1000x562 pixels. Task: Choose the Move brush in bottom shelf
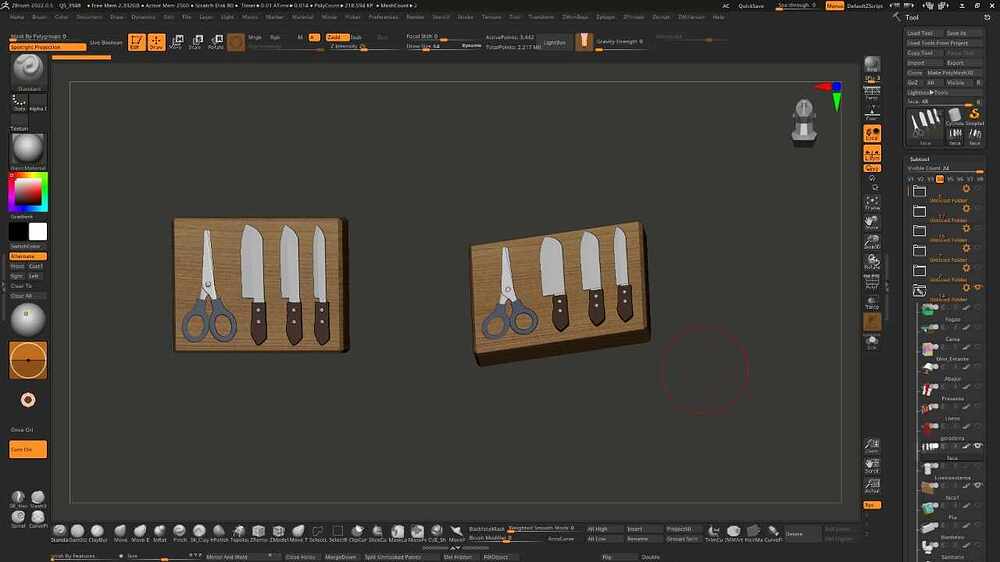click(120, 532)
